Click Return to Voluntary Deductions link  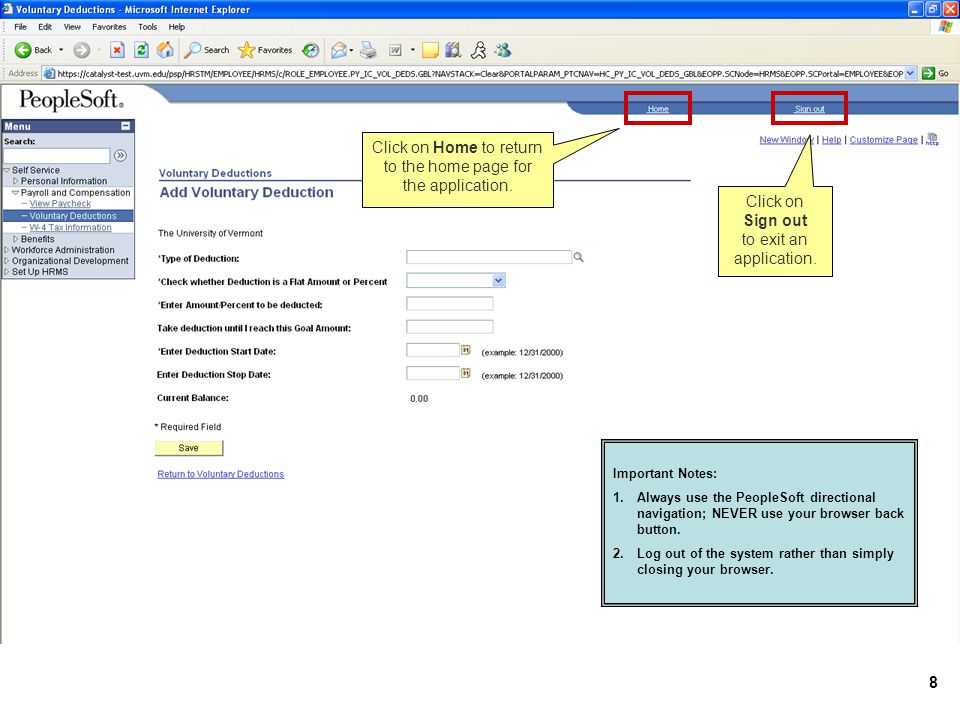coord(220,474)
